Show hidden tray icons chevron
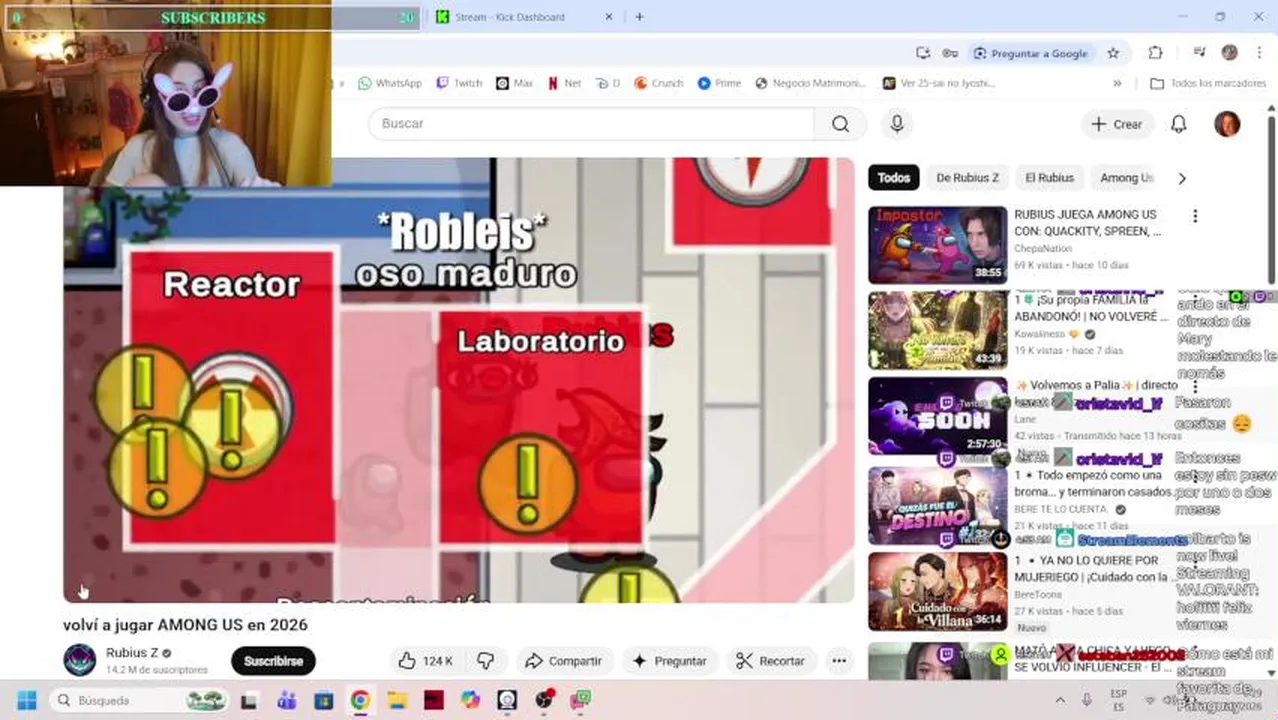Viewport: 1278px width, 720px height. [1060, 700]
